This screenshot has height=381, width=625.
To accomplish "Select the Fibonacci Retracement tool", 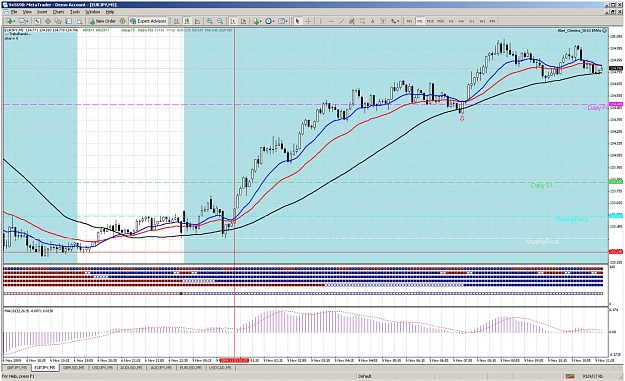I will pos(362,21).
